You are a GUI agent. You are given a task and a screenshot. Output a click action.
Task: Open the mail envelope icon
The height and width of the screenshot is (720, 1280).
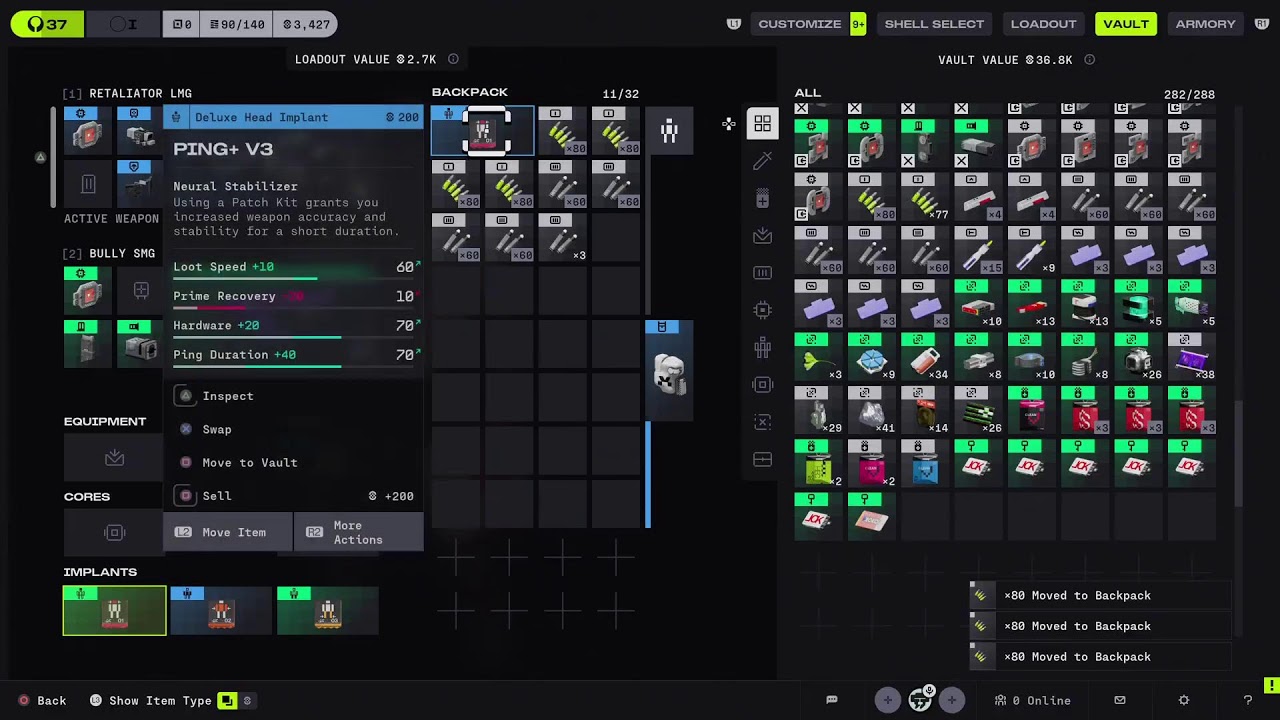[x=1120, y=700]
